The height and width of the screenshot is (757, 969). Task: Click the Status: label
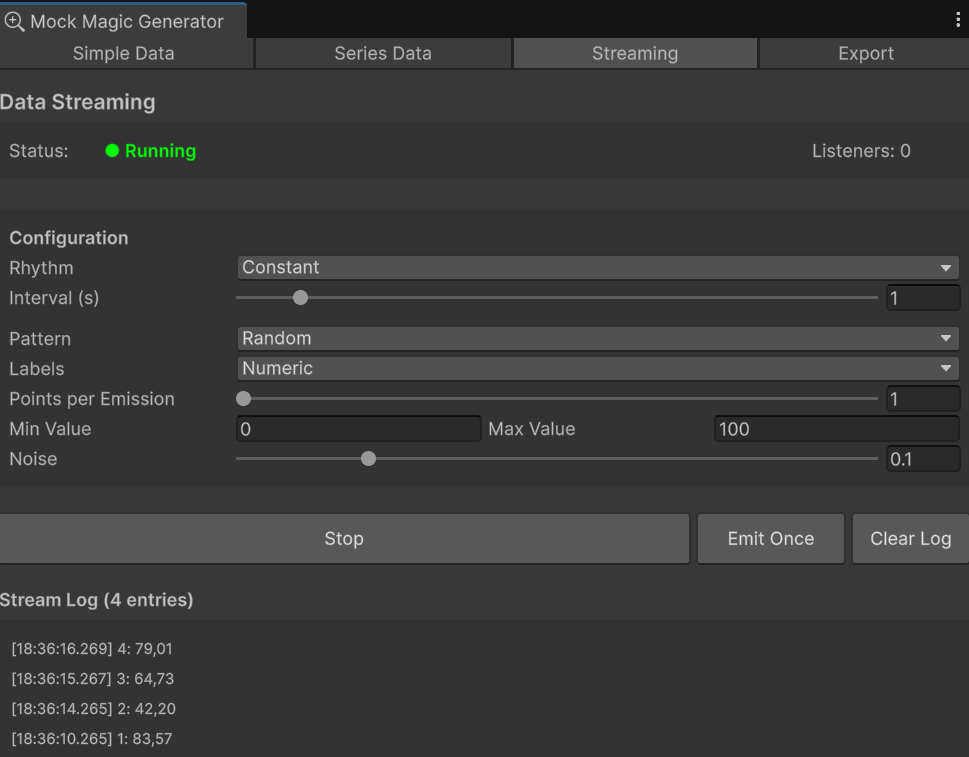pos(39,151)
